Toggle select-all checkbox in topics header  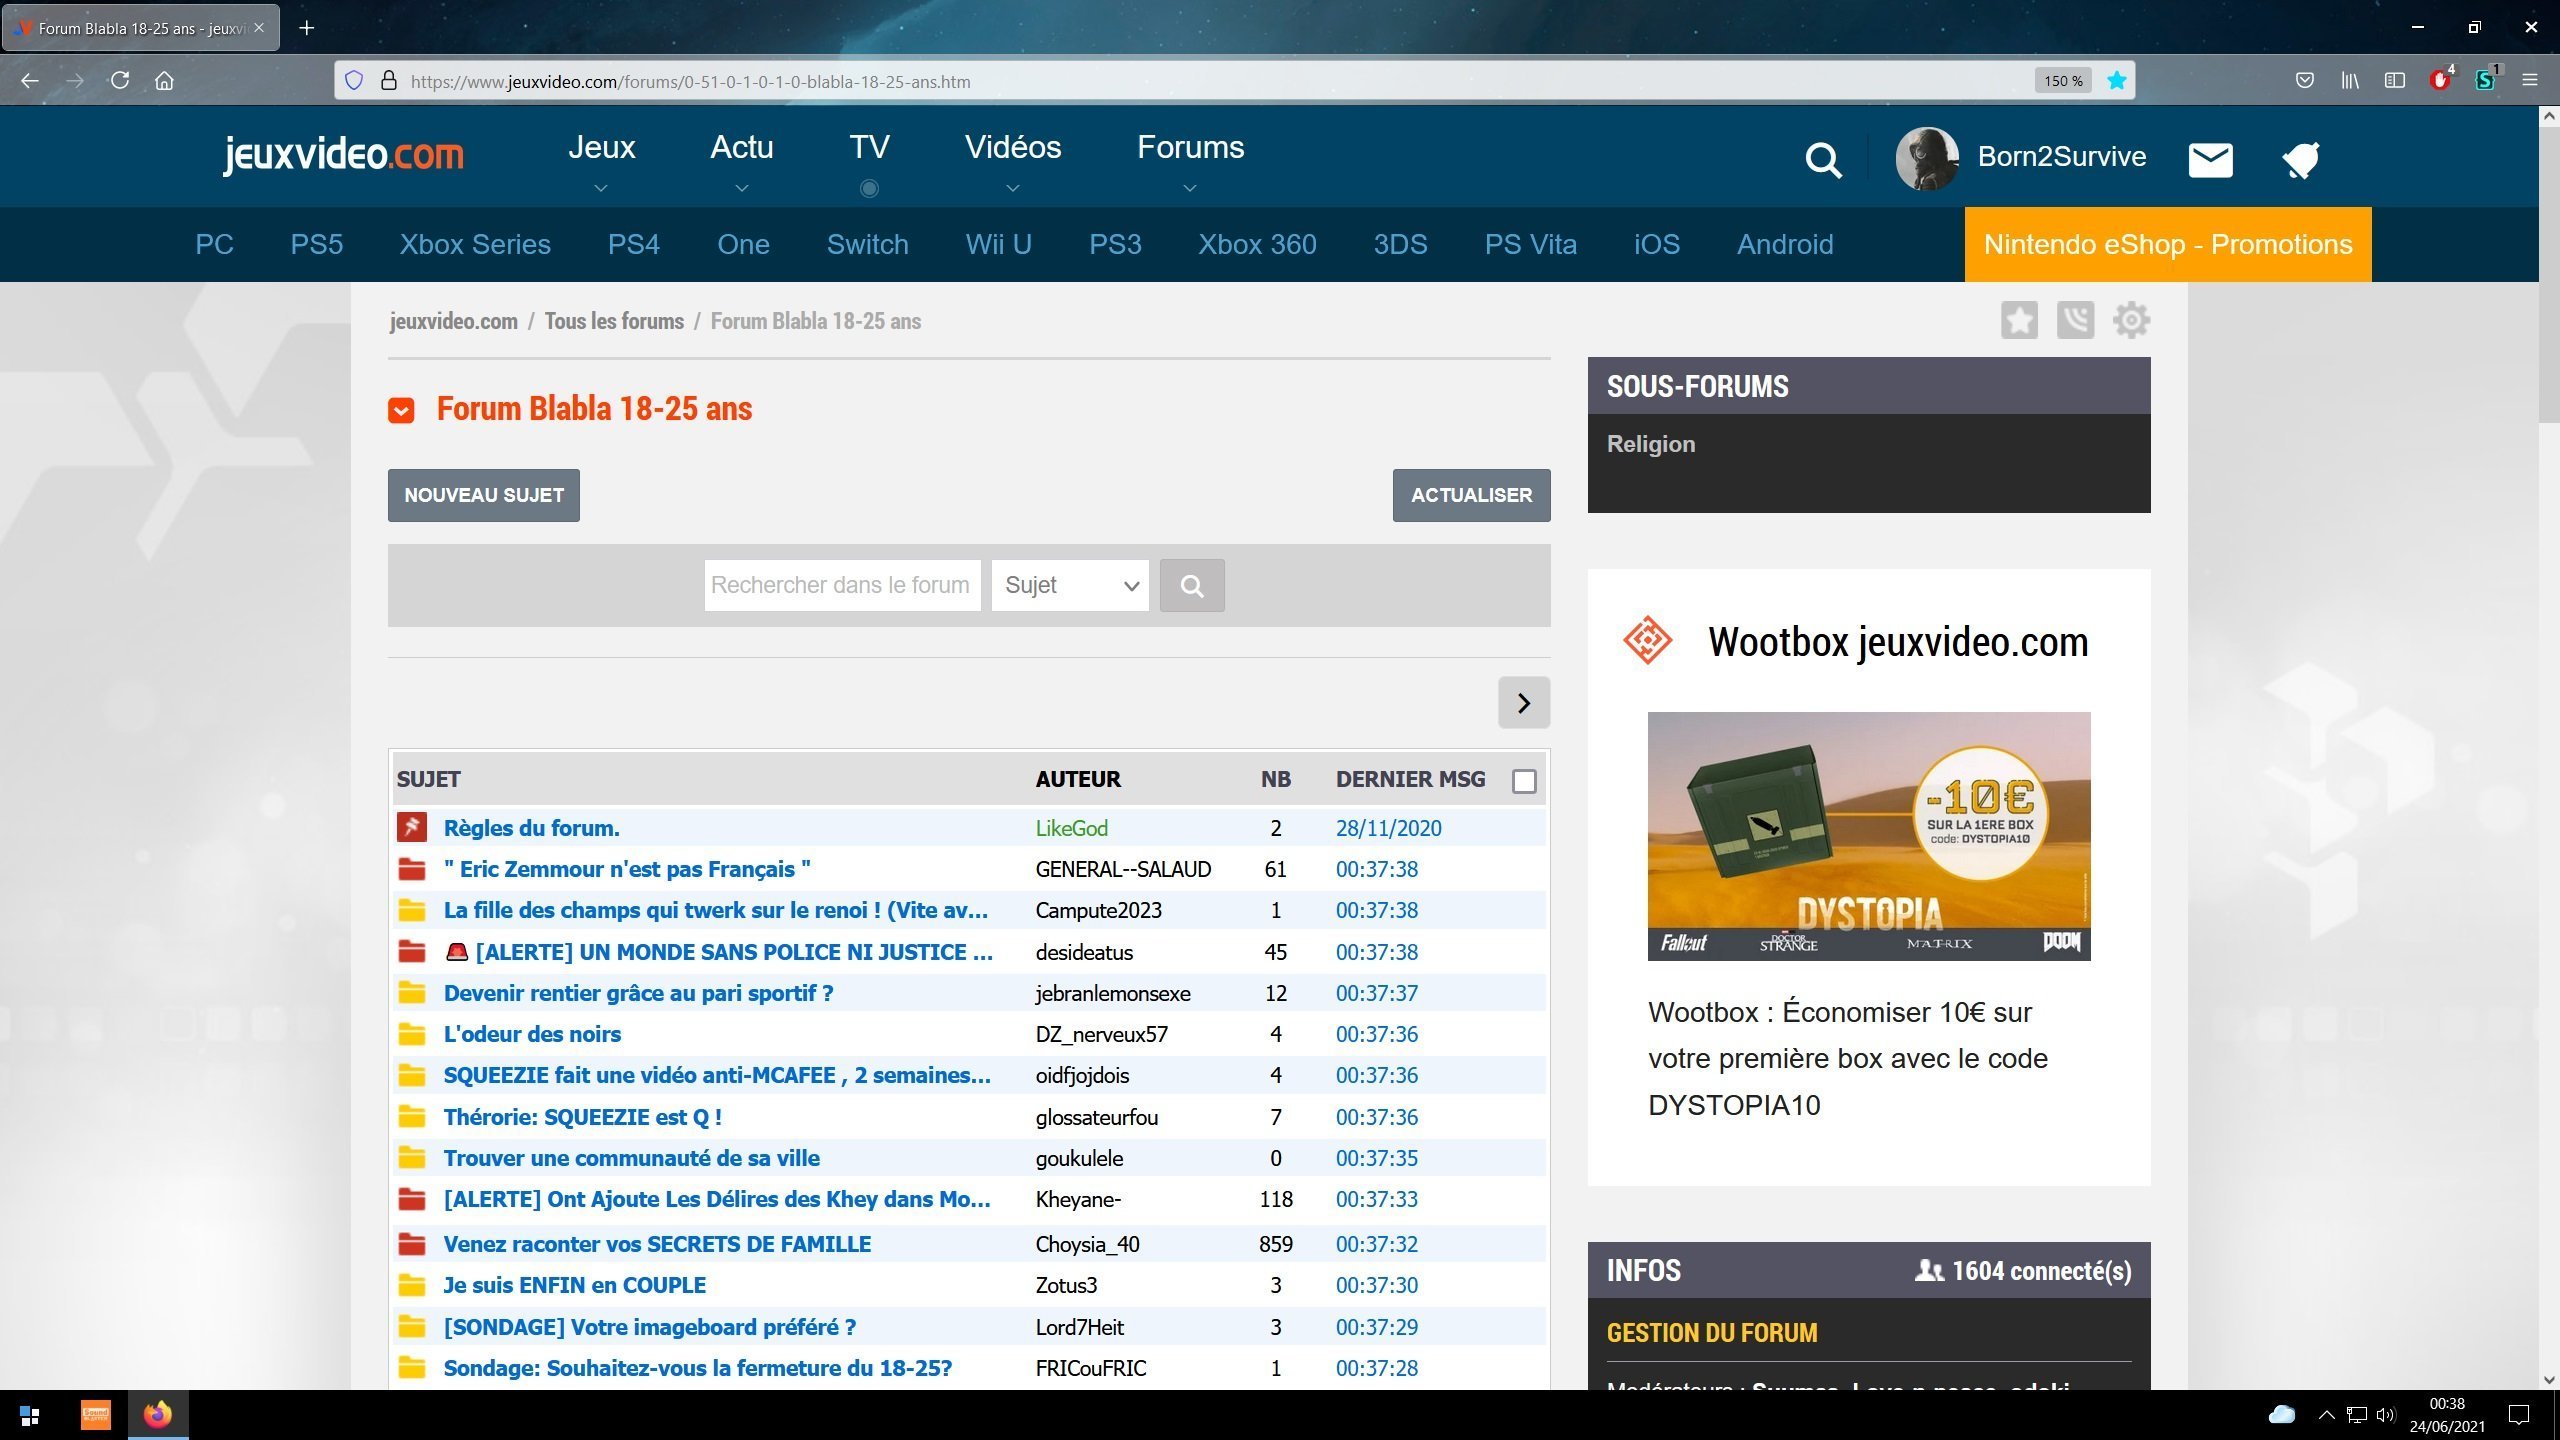pos(1524,781)
